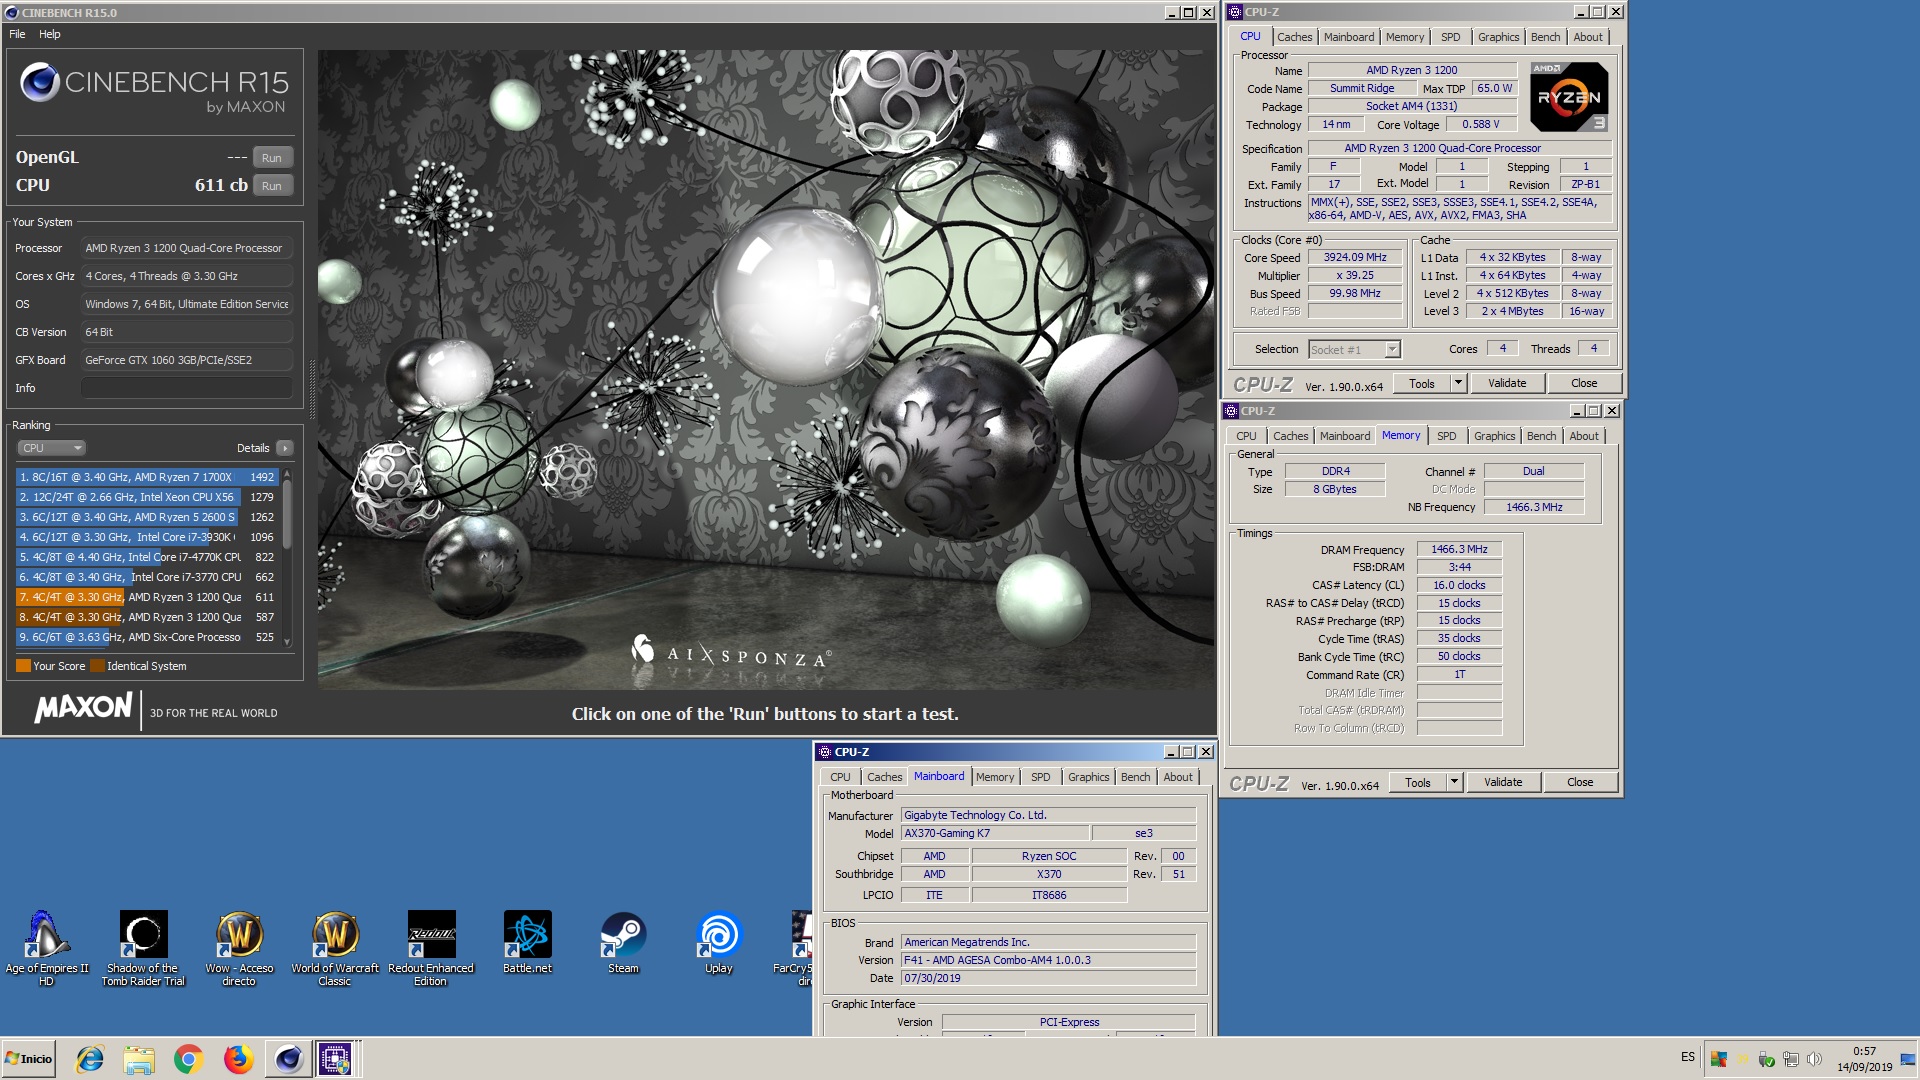Open CPU tab in memory CPU-Z window

pyautogui.click(x=1246, y=436)
